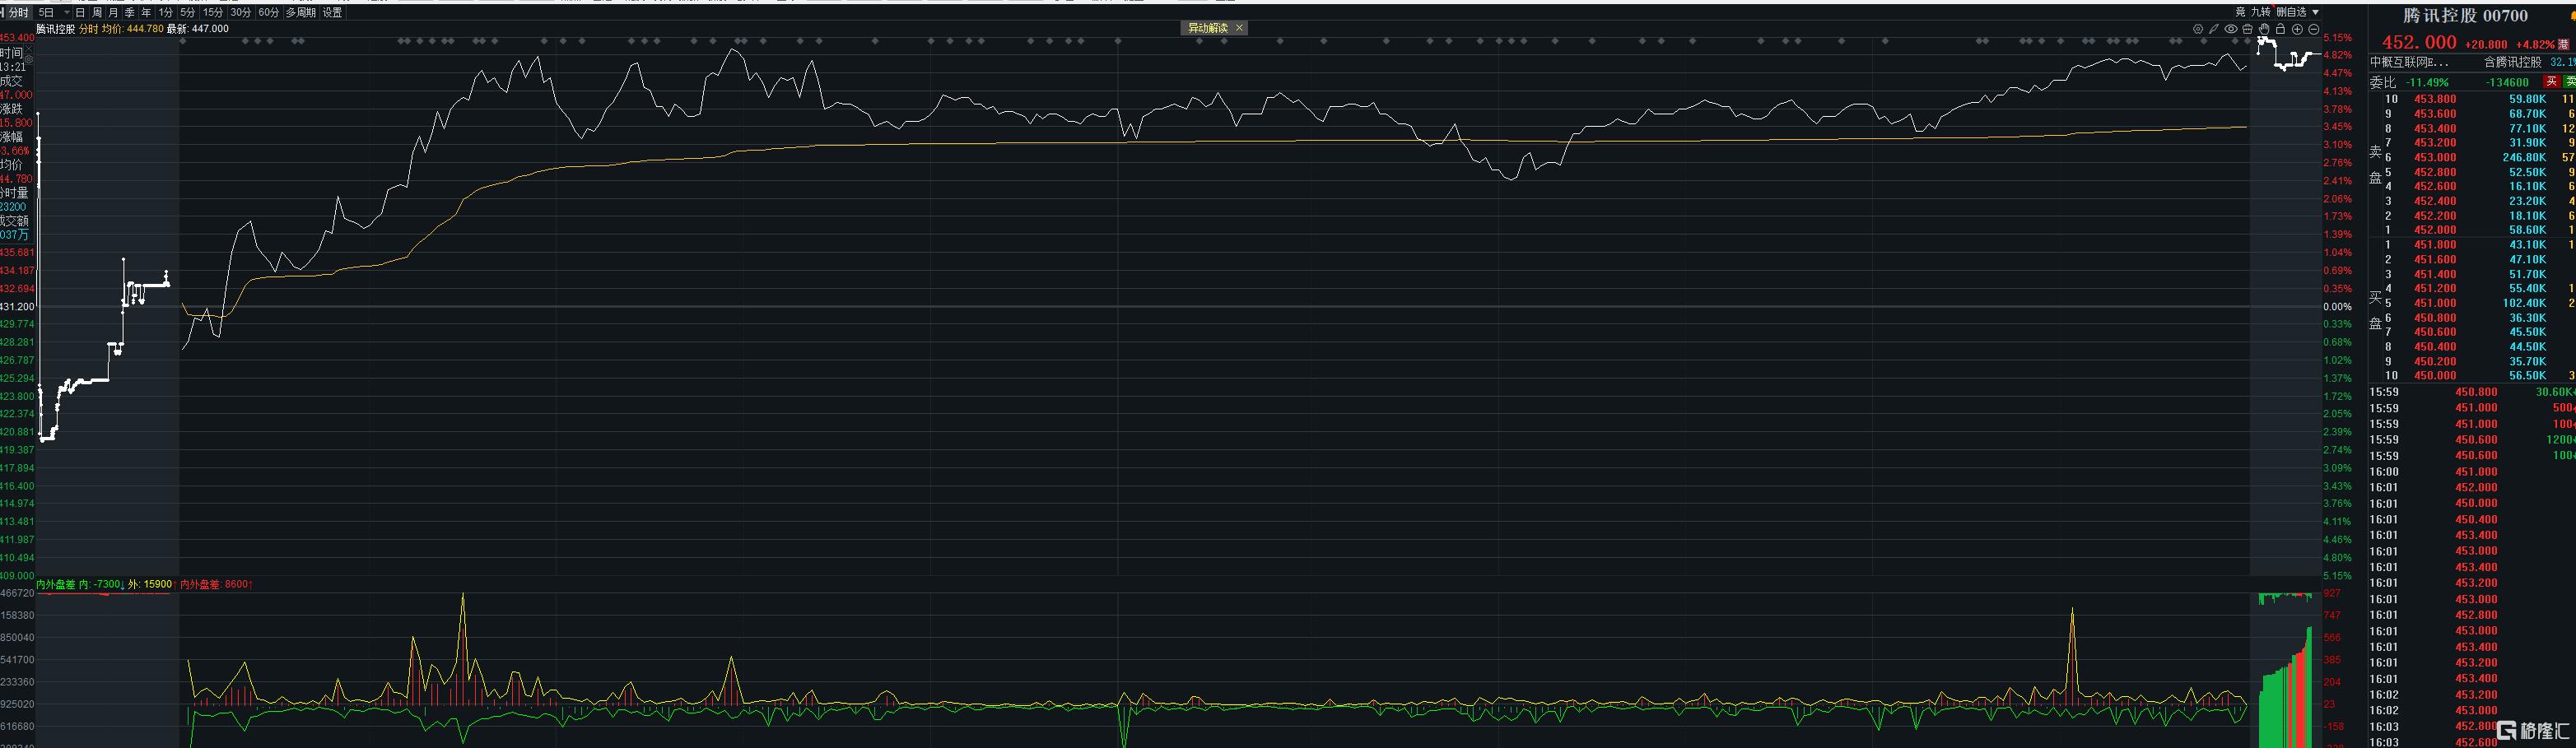The height and width of the screenshot is (748, 2576).
Task: Switch to 5日 chart tab
Action: point(46,12)
